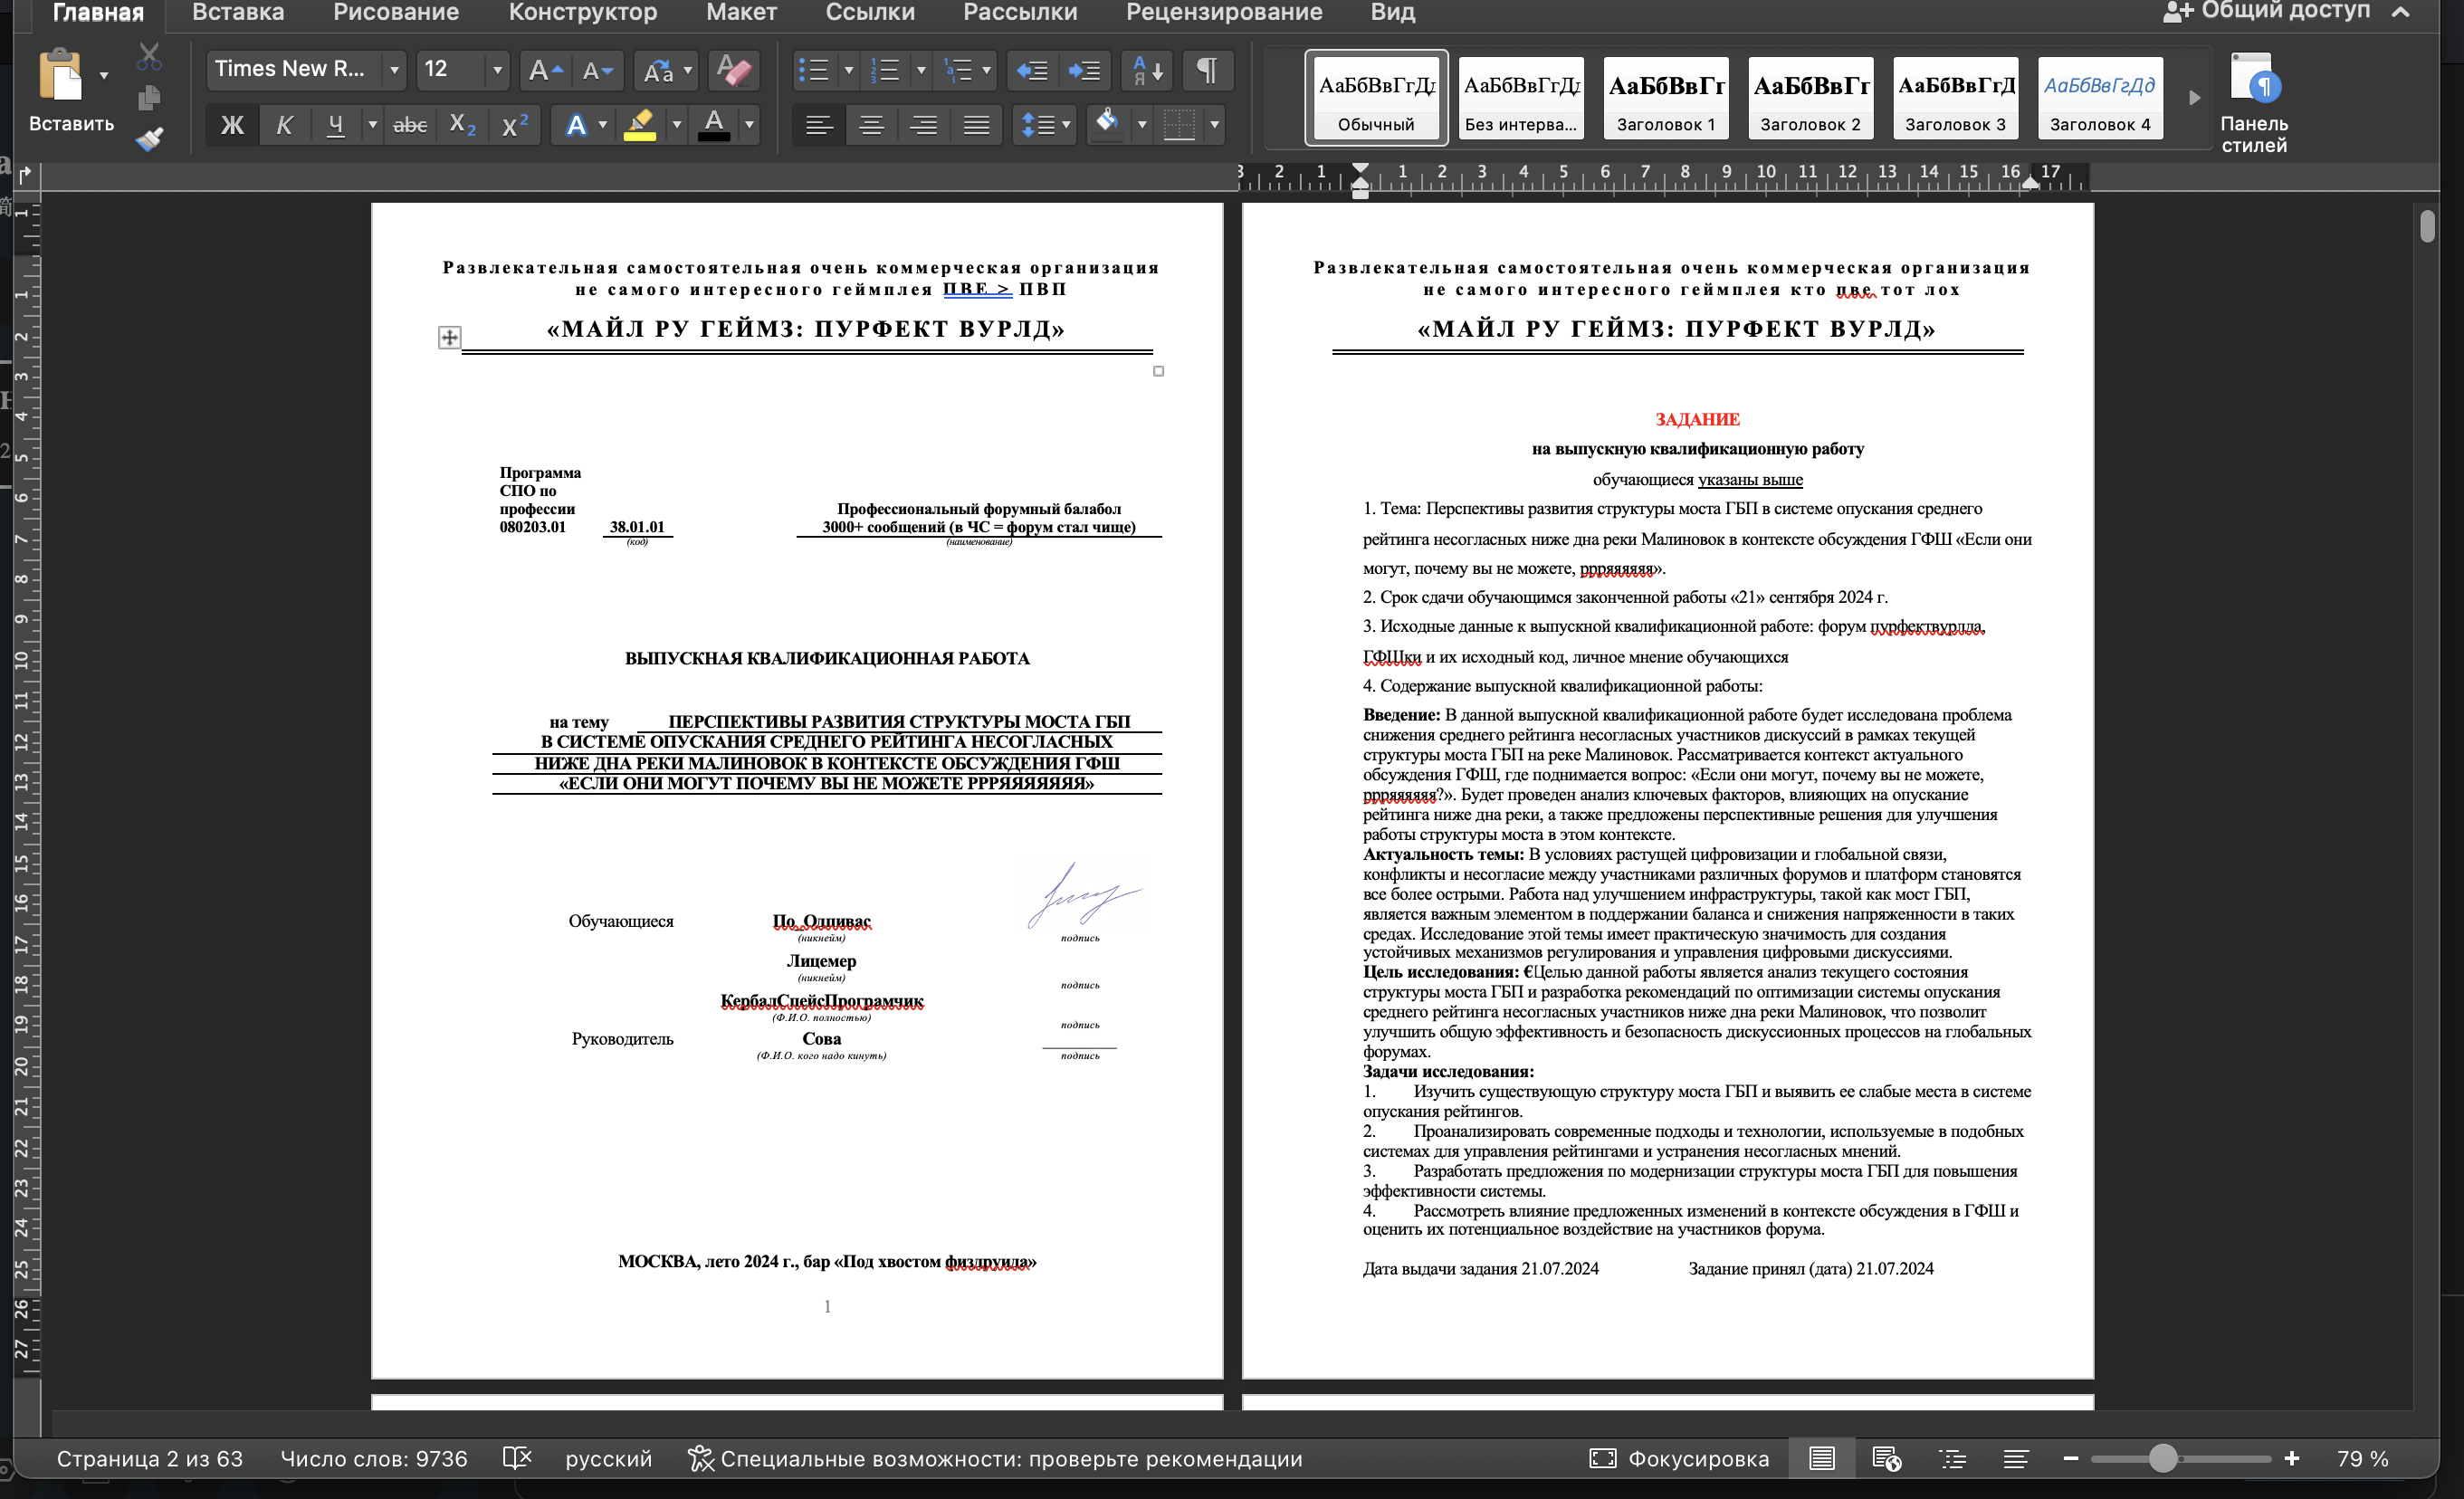Switch to the Вставка tab
2464x1499 pixels.
click(x=238, y=12)
